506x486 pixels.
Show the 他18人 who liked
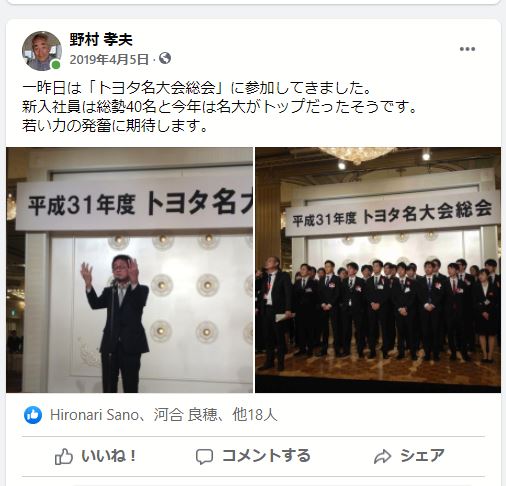coord(255,415)
